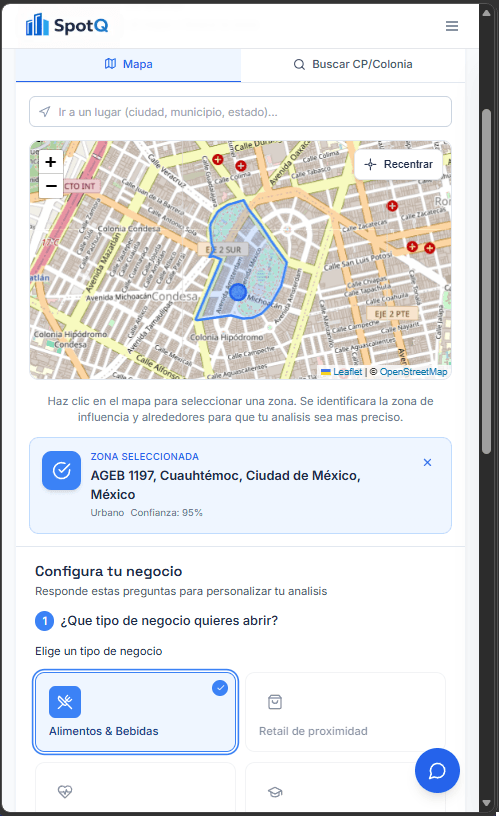The width and height of the screenshot is (499, 816).
Task: Click the fork and knife icon
Action: click(65, 702)
